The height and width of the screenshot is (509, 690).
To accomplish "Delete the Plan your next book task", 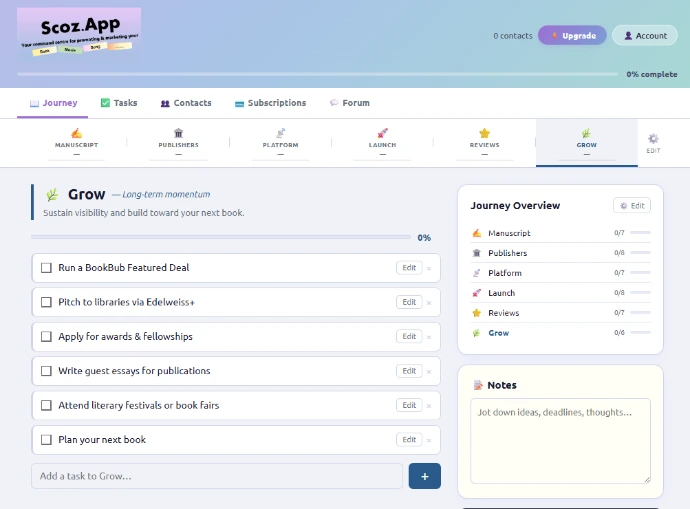I will [429, 440].
